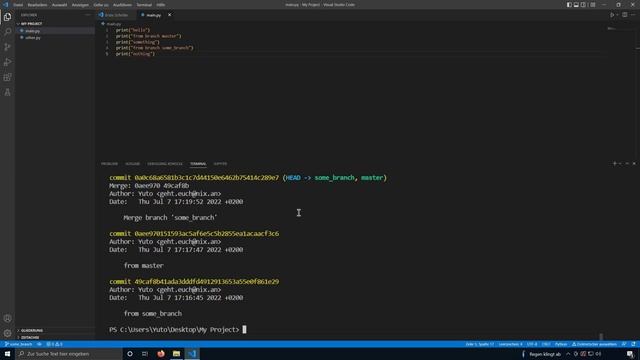Click Dolmetscher auswählen in status bar
Screen dimensions: 640x360
click(x=594, y=344)
